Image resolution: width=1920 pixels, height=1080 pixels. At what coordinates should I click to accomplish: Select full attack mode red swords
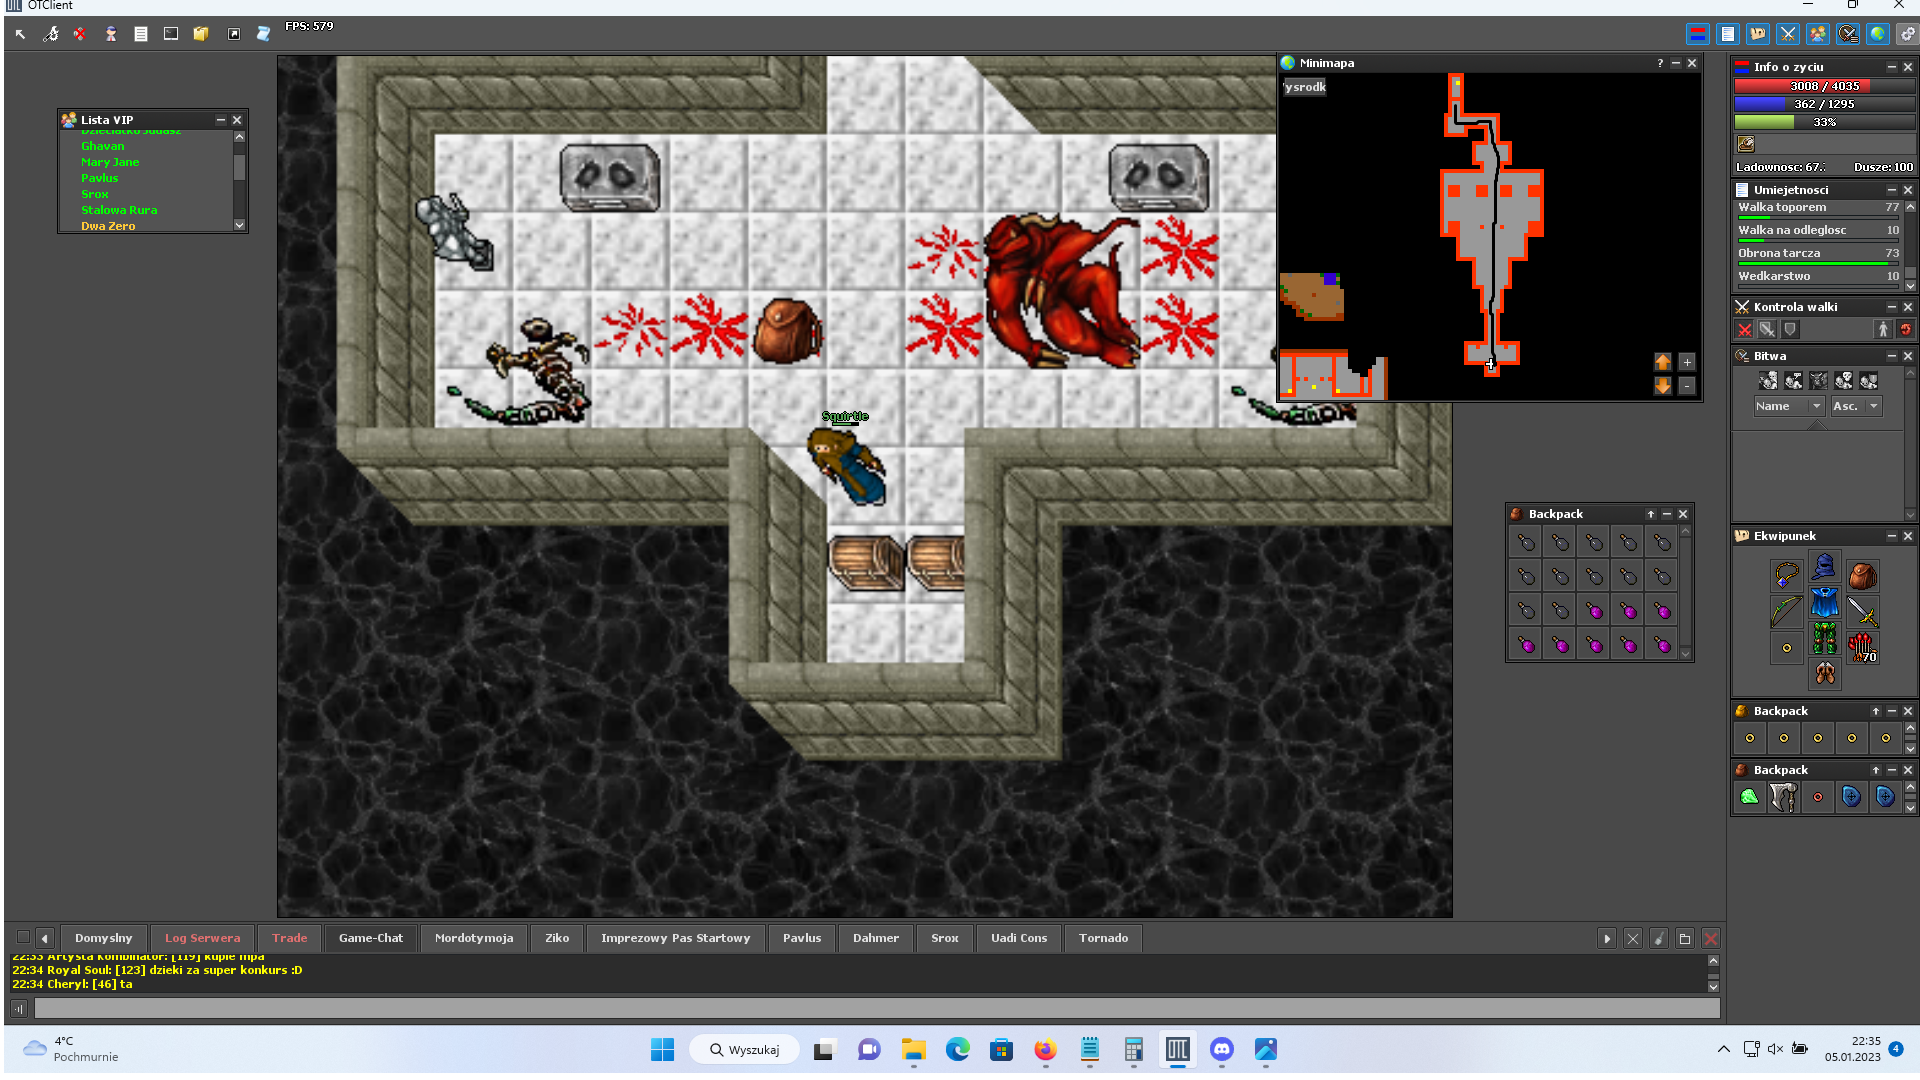(x=1744, y=329)
